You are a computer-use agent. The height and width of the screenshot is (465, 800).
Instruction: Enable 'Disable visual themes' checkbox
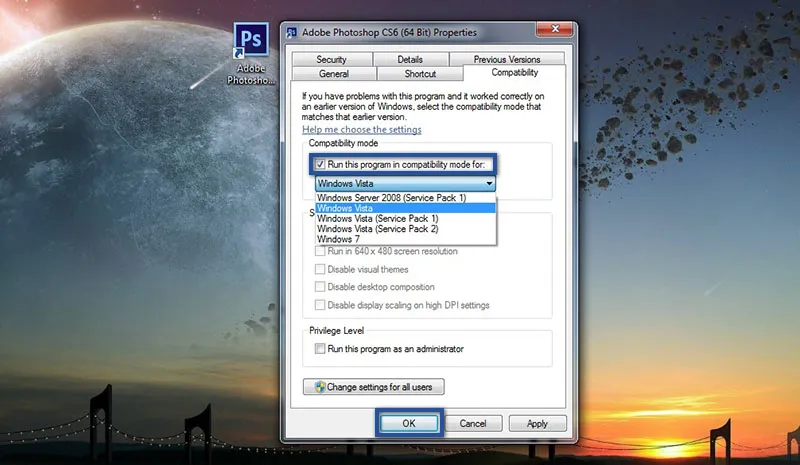click(320, 269)
